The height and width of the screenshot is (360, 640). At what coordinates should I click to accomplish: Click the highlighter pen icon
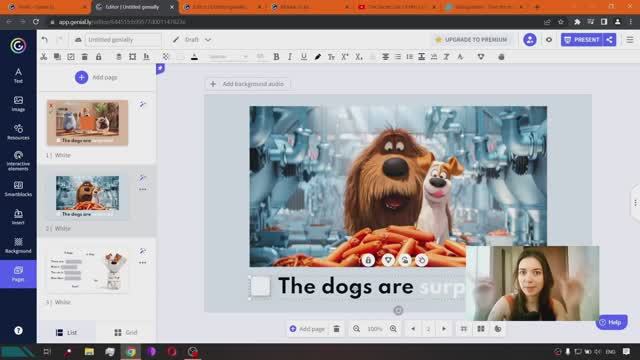point(318,57)
